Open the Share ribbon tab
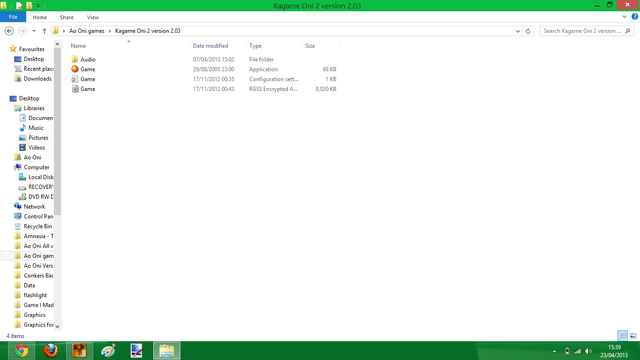 tap(67, 17)
